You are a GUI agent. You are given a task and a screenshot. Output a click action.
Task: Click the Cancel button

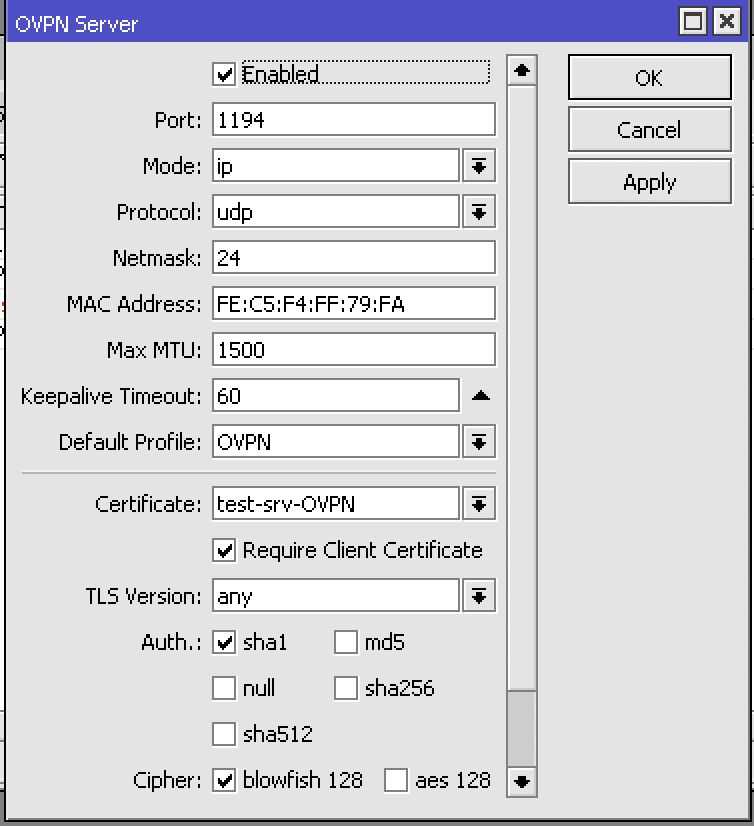pyautogui.click(x=650, y=130)
